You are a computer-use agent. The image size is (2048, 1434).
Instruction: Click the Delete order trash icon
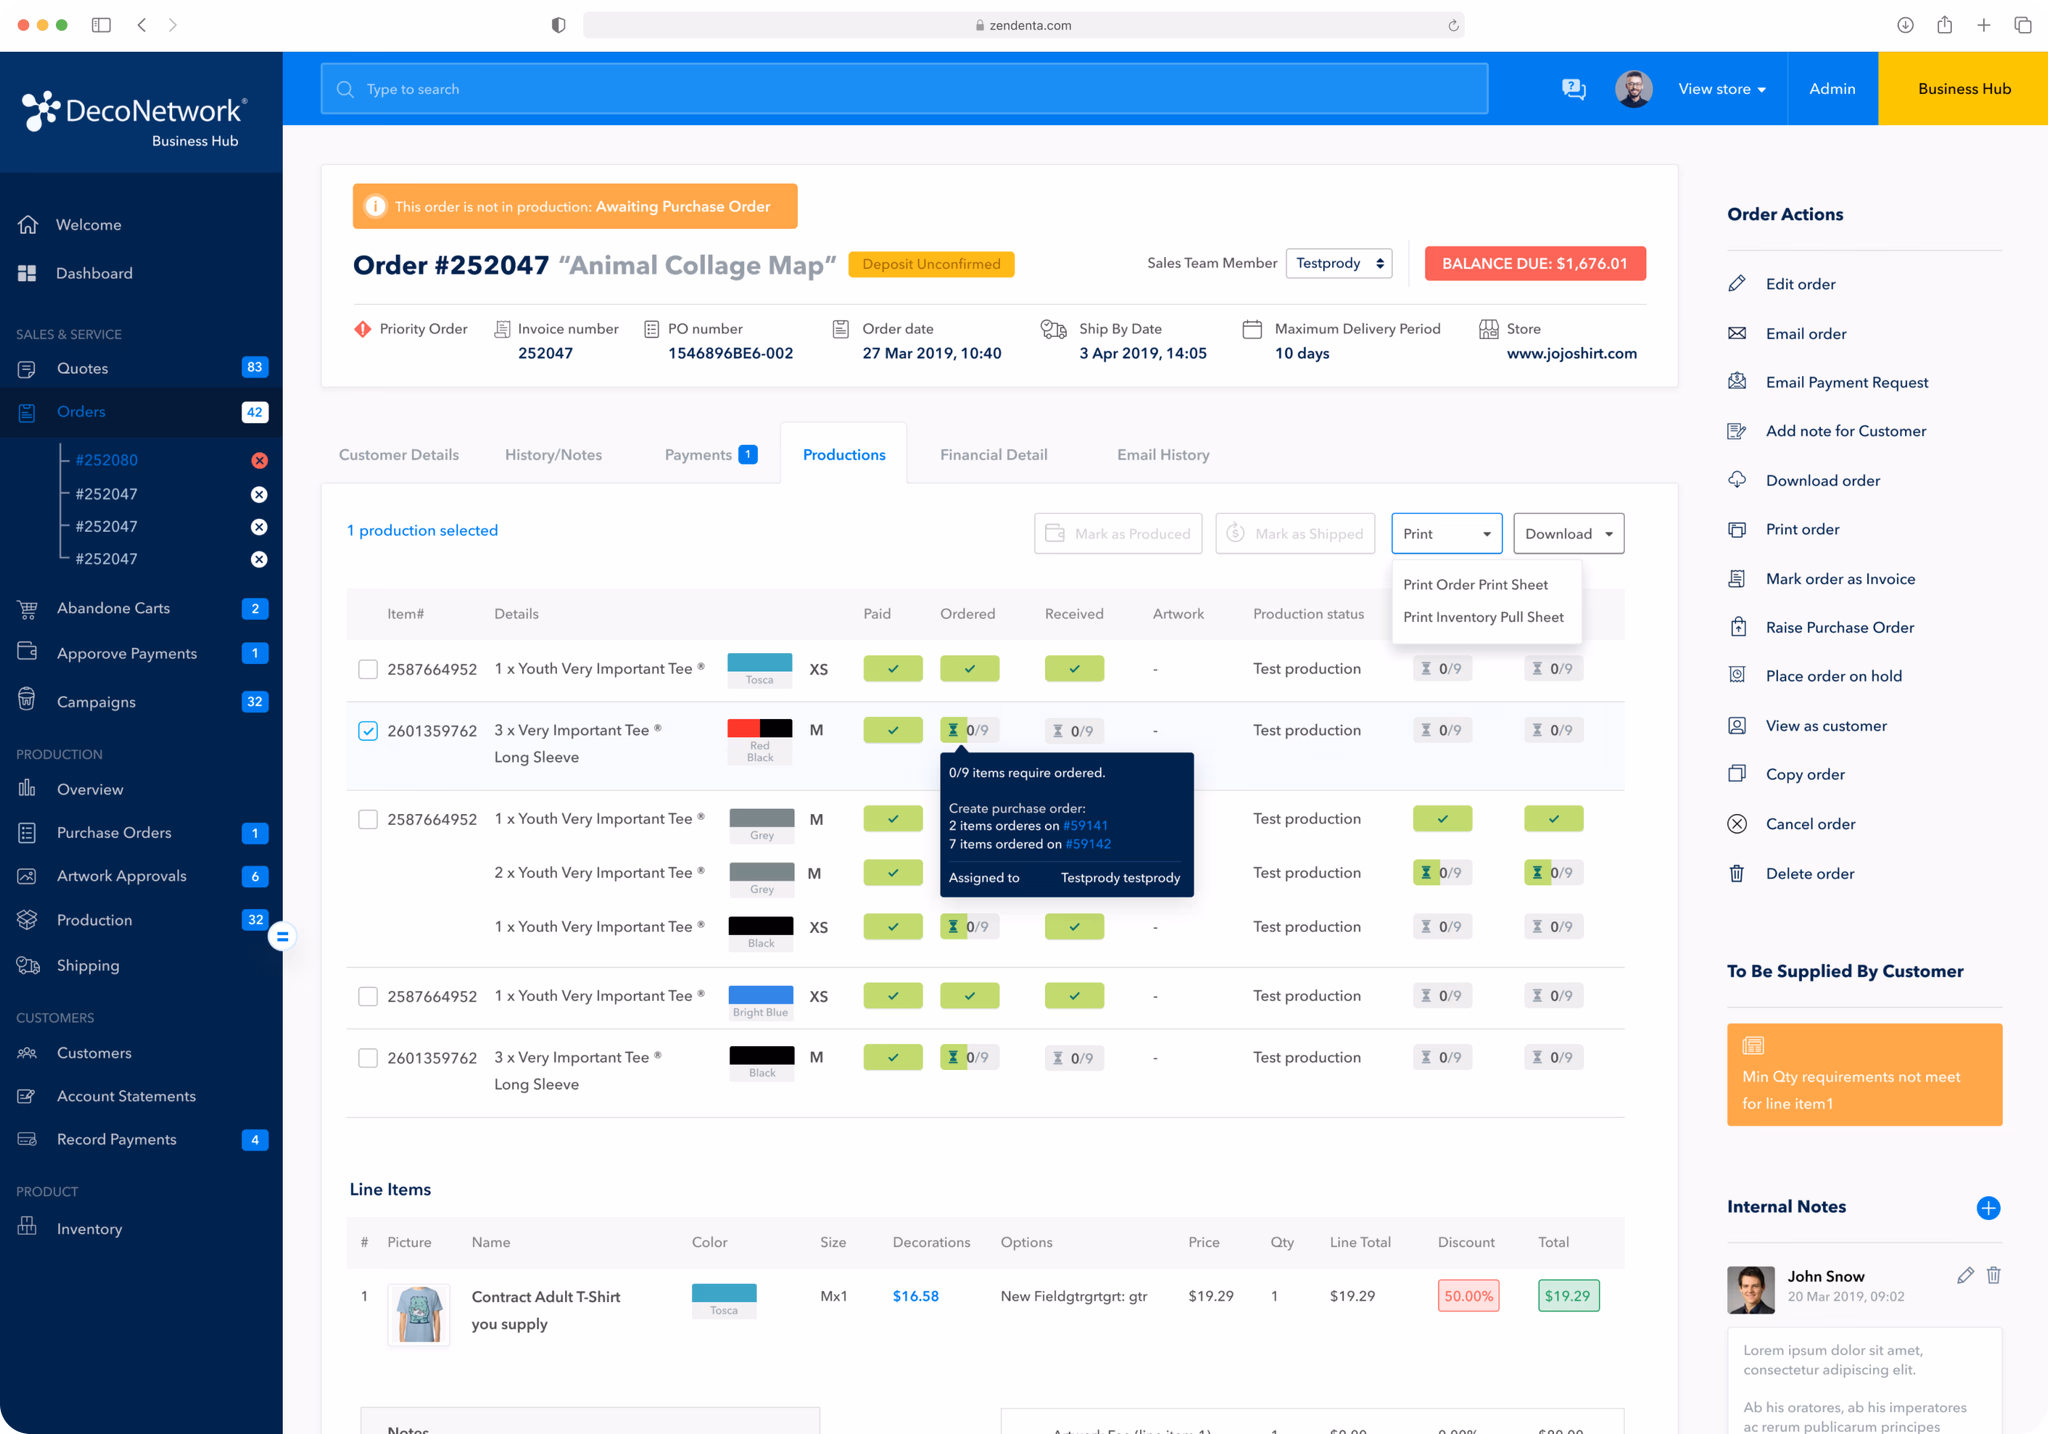pyautogui.click(x=1737, y=873)
